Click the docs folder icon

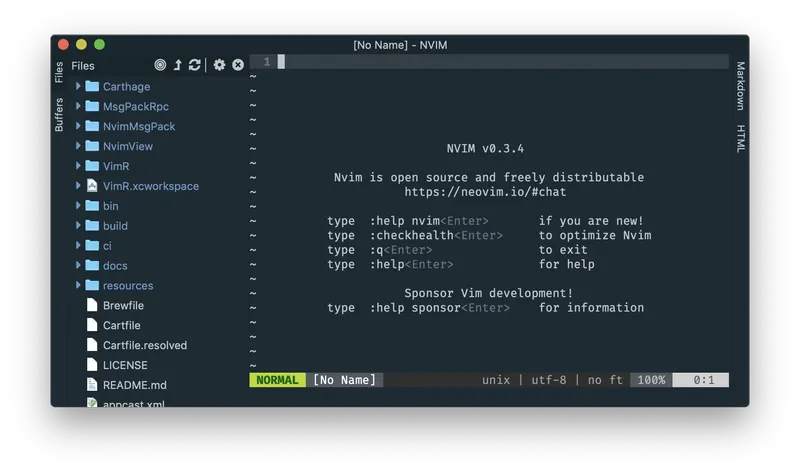(92, 265)
